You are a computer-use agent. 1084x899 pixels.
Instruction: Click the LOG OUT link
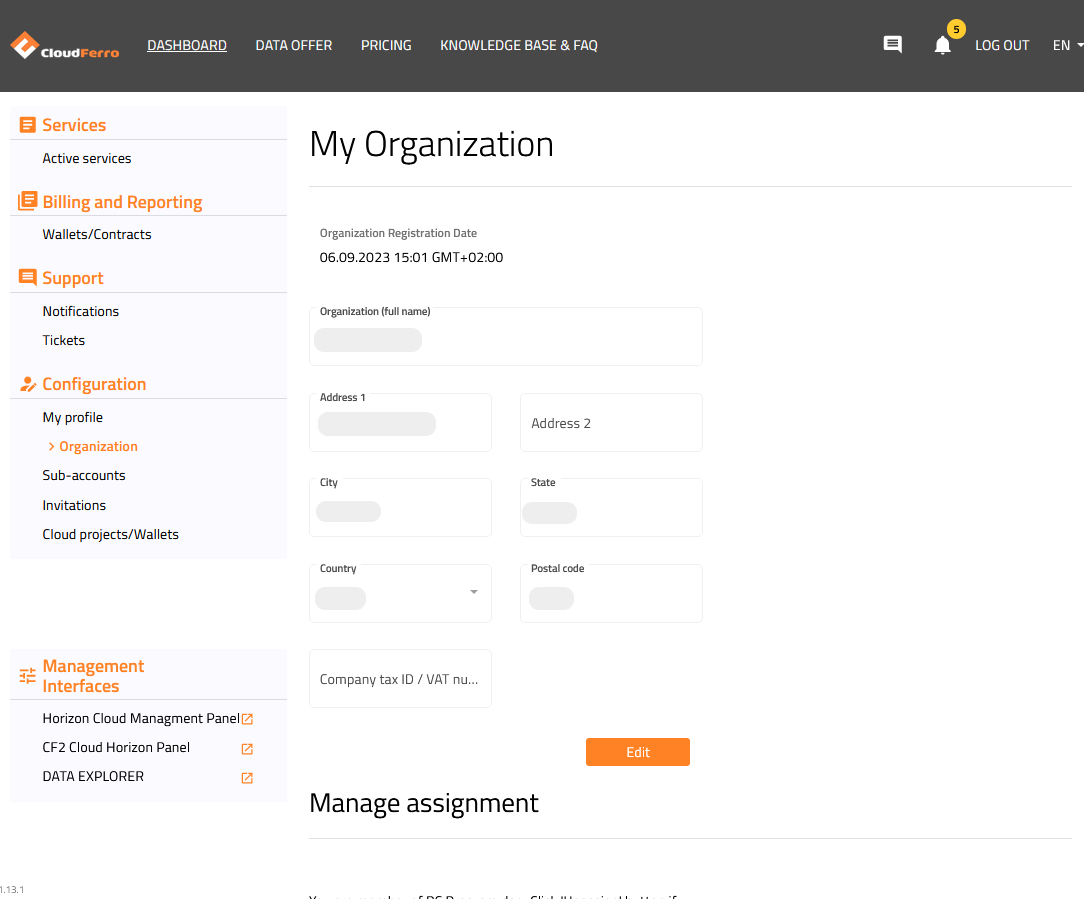click(x=1002, y=45)
